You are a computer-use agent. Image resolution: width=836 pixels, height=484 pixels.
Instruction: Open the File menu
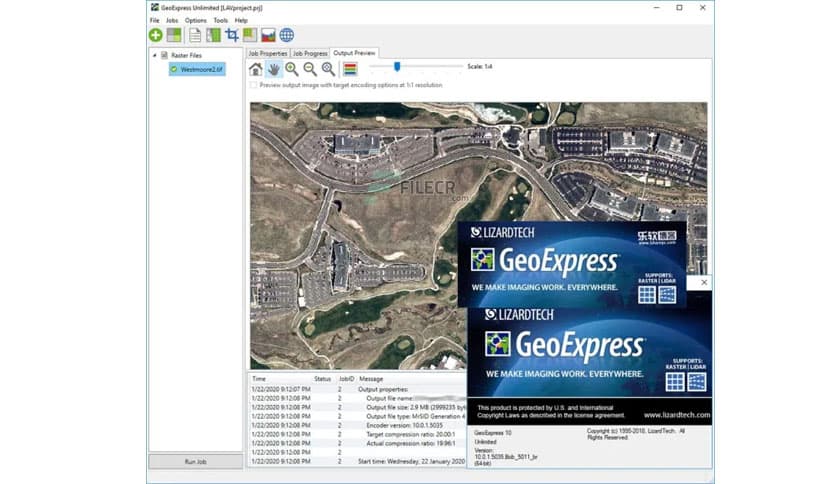(x=155, y=20)
